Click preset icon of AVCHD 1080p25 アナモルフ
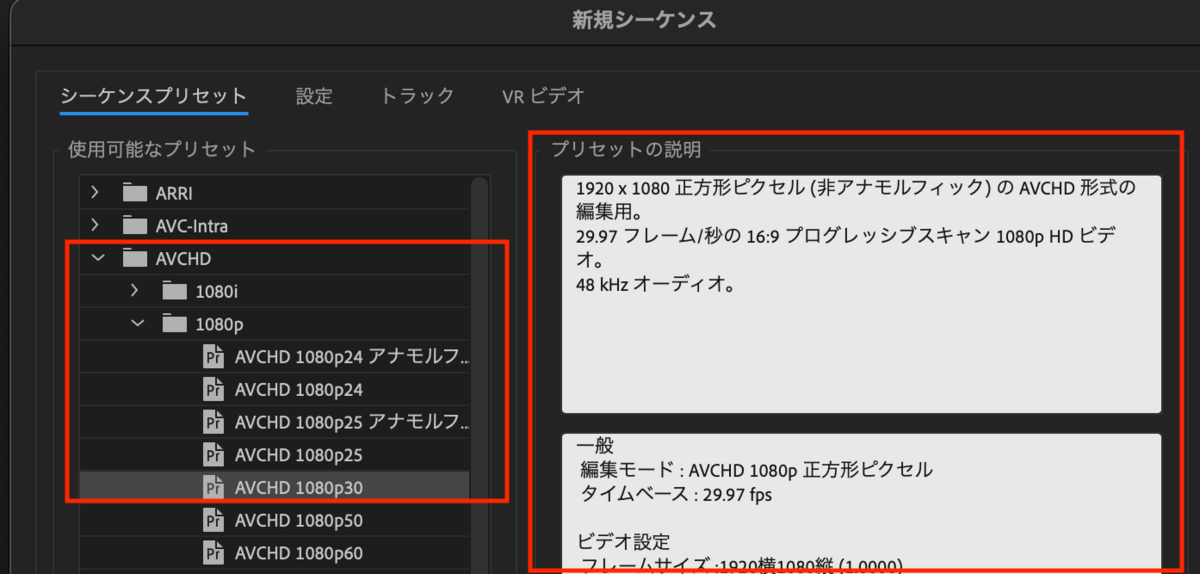The image size is (1200, 574). coord(213,421)
